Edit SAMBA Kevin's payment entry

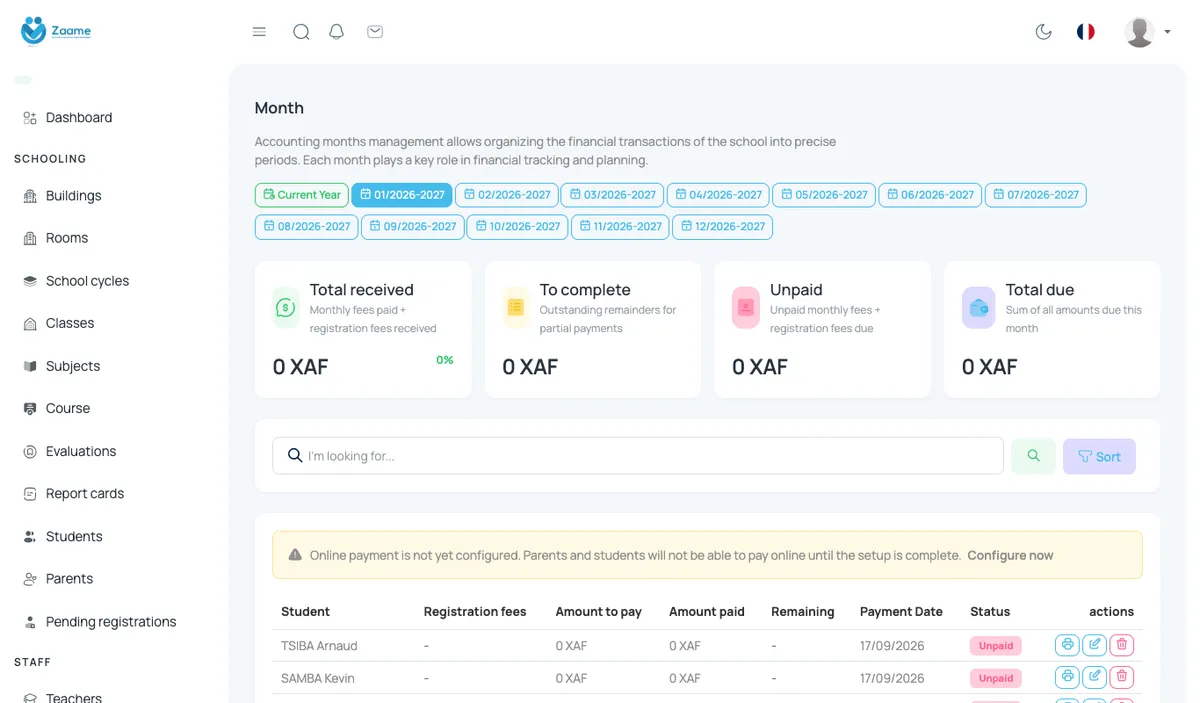[x=1095, y=677]
